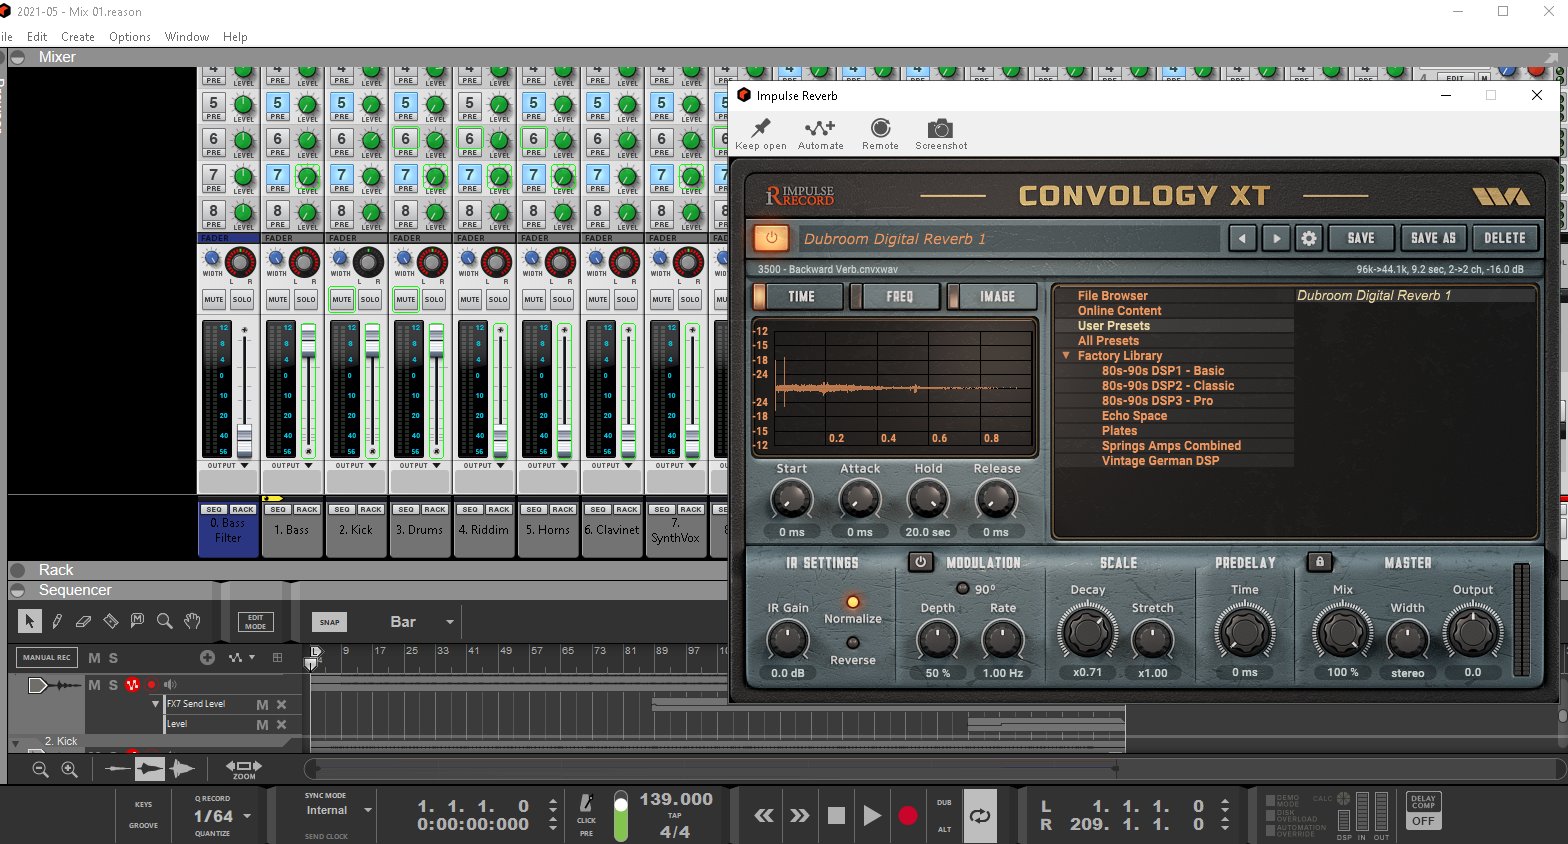
Task: Save the current preset
Action: coord(1361,238)
